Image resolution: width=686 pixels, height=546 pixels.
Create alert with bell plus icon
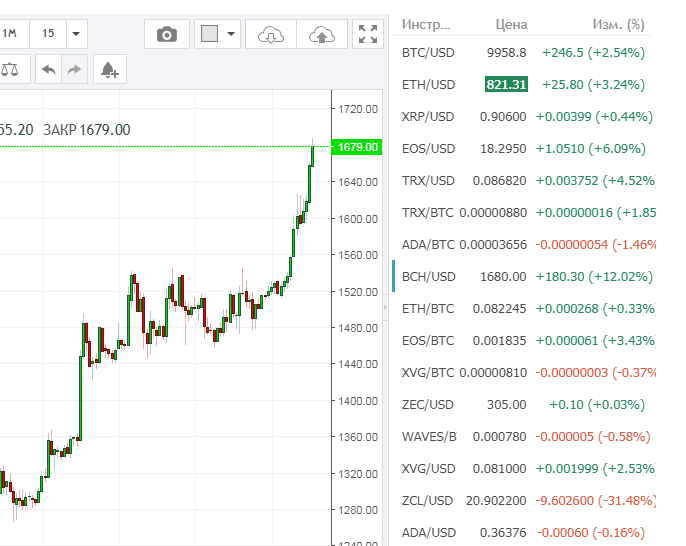pyautogui.click(x=110, y=69)
